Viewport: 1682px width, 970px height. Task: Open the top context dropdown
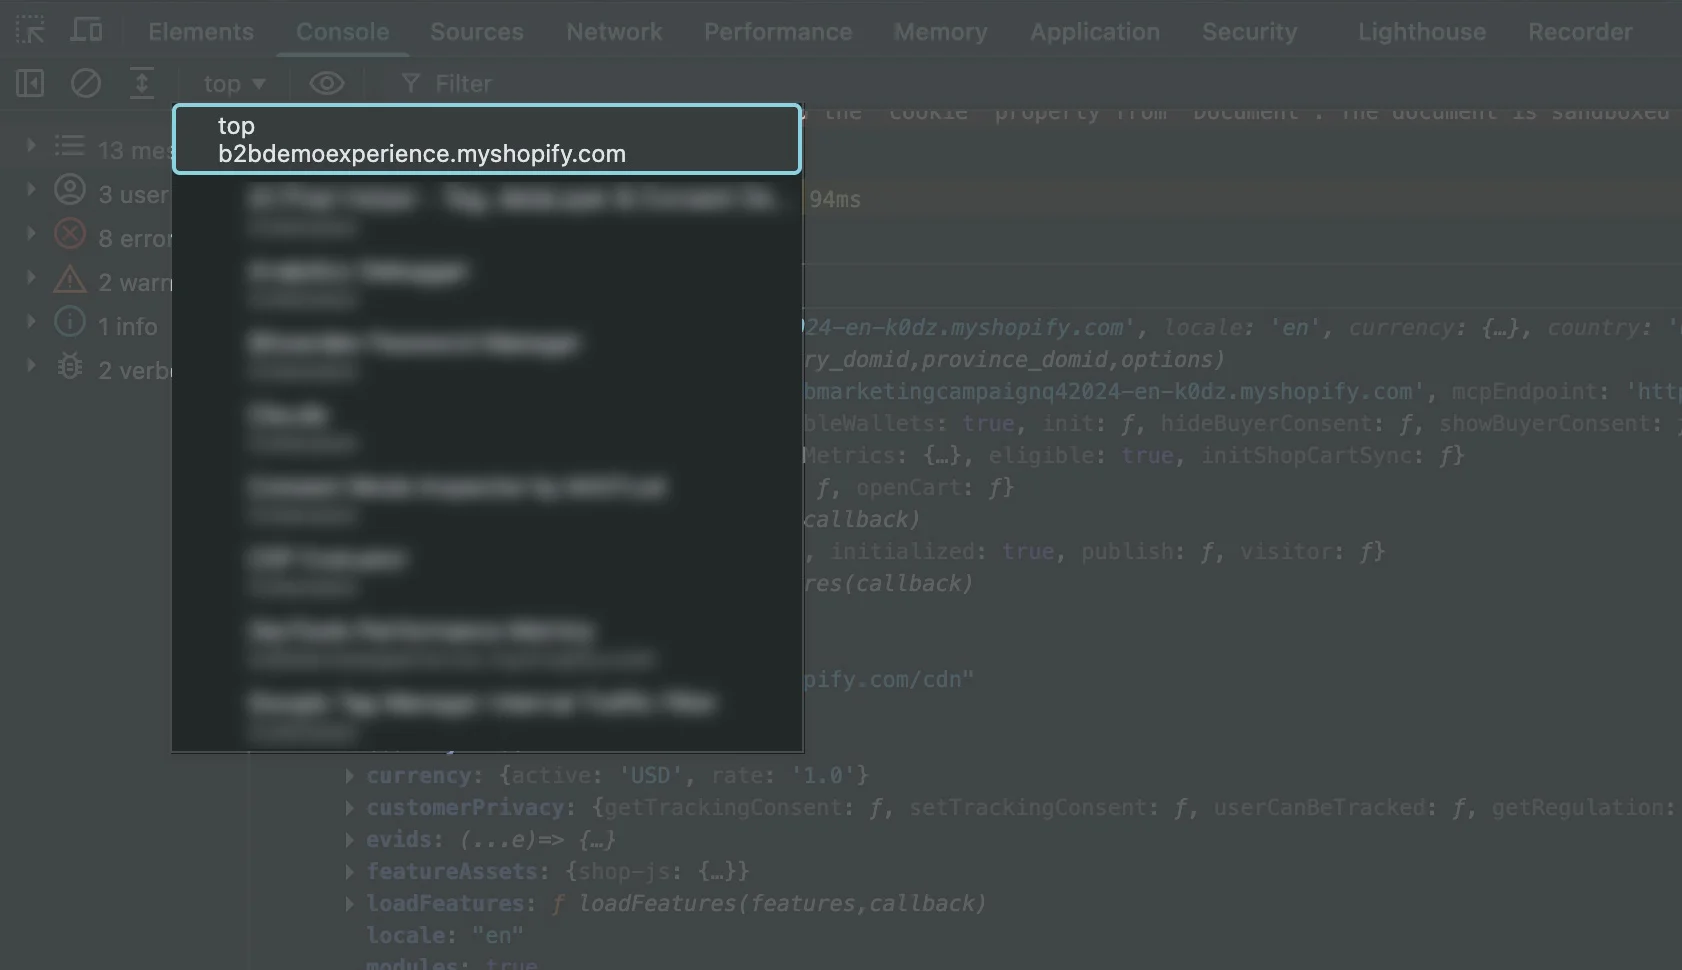click(234, 83)
